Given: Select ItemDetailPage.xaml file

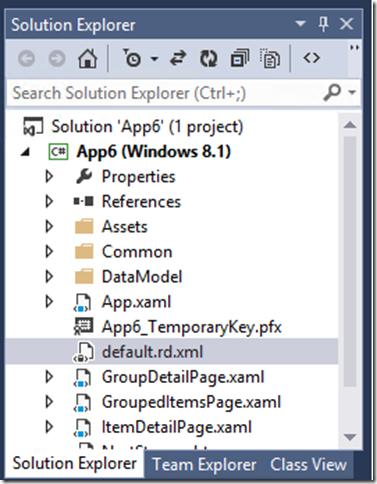Looking at the screenshot, I should pos(177,427).
